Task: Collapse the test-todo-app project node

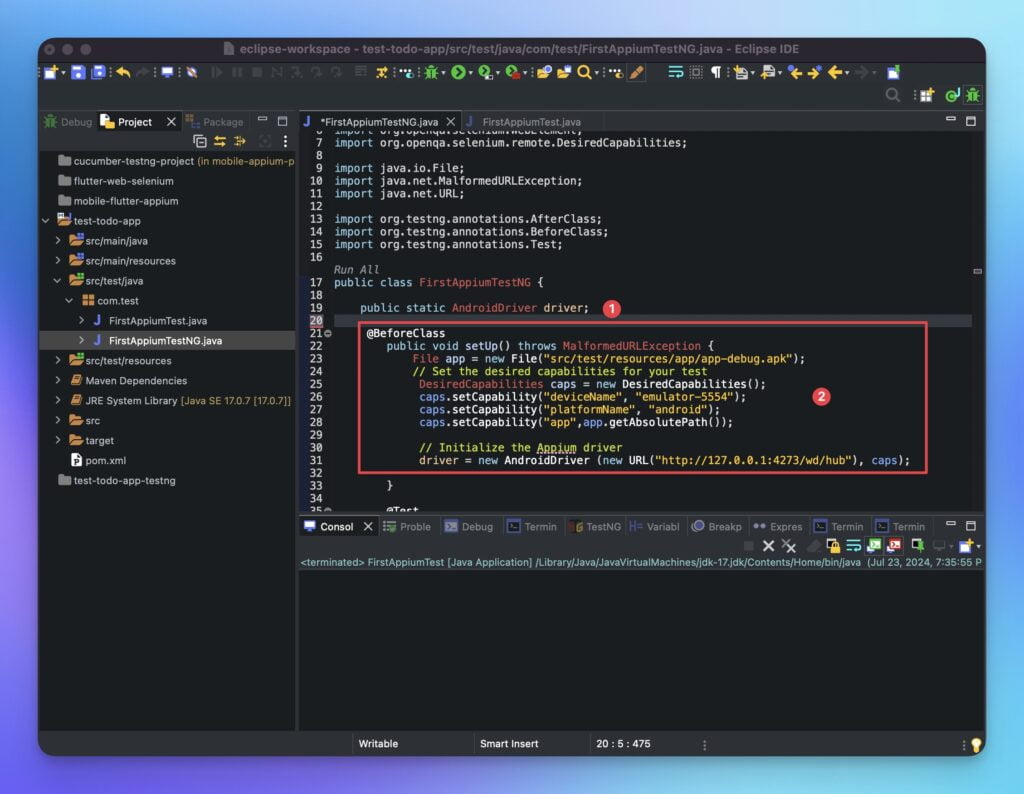Action: coord(46,221)
